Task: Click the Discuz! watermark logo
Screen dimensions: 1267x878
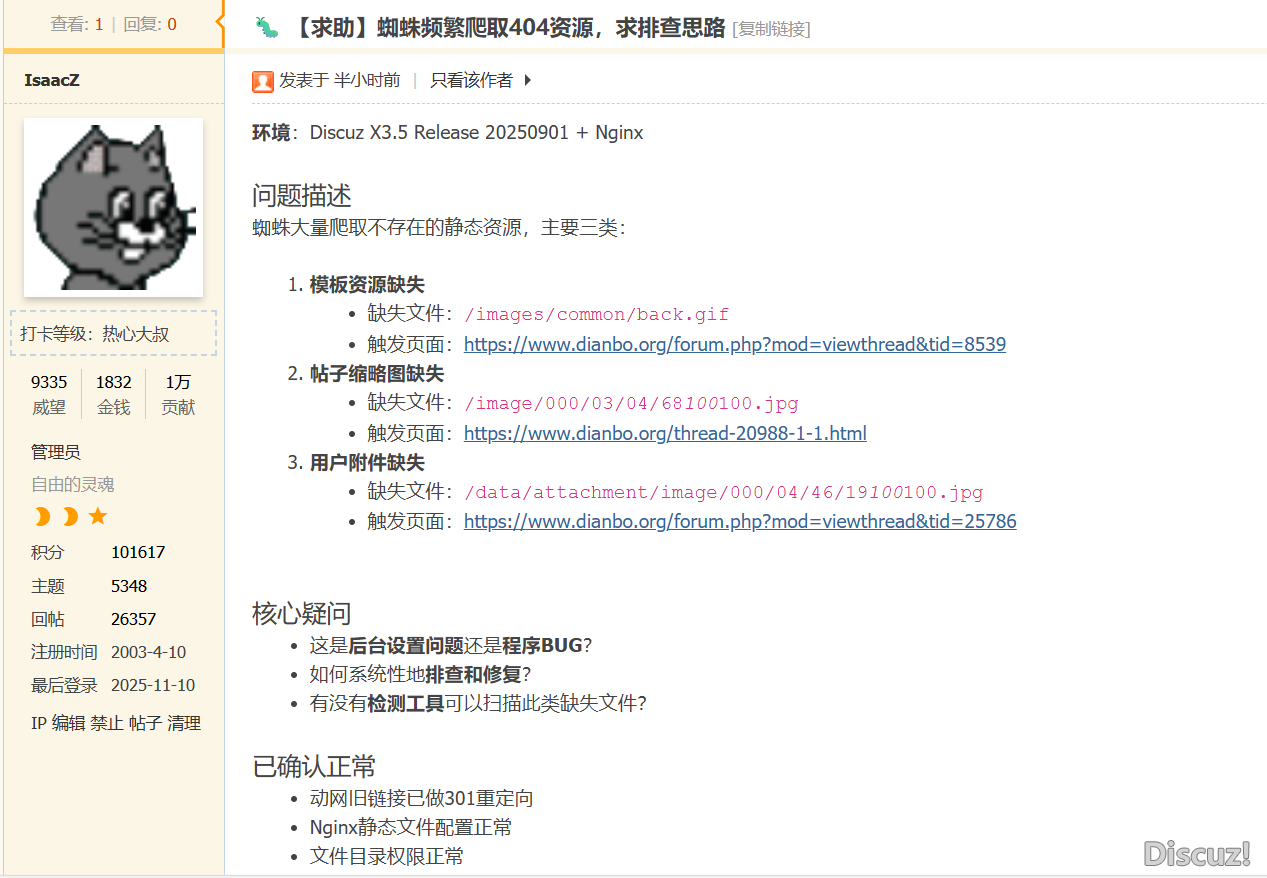Action: (1196, 853)
